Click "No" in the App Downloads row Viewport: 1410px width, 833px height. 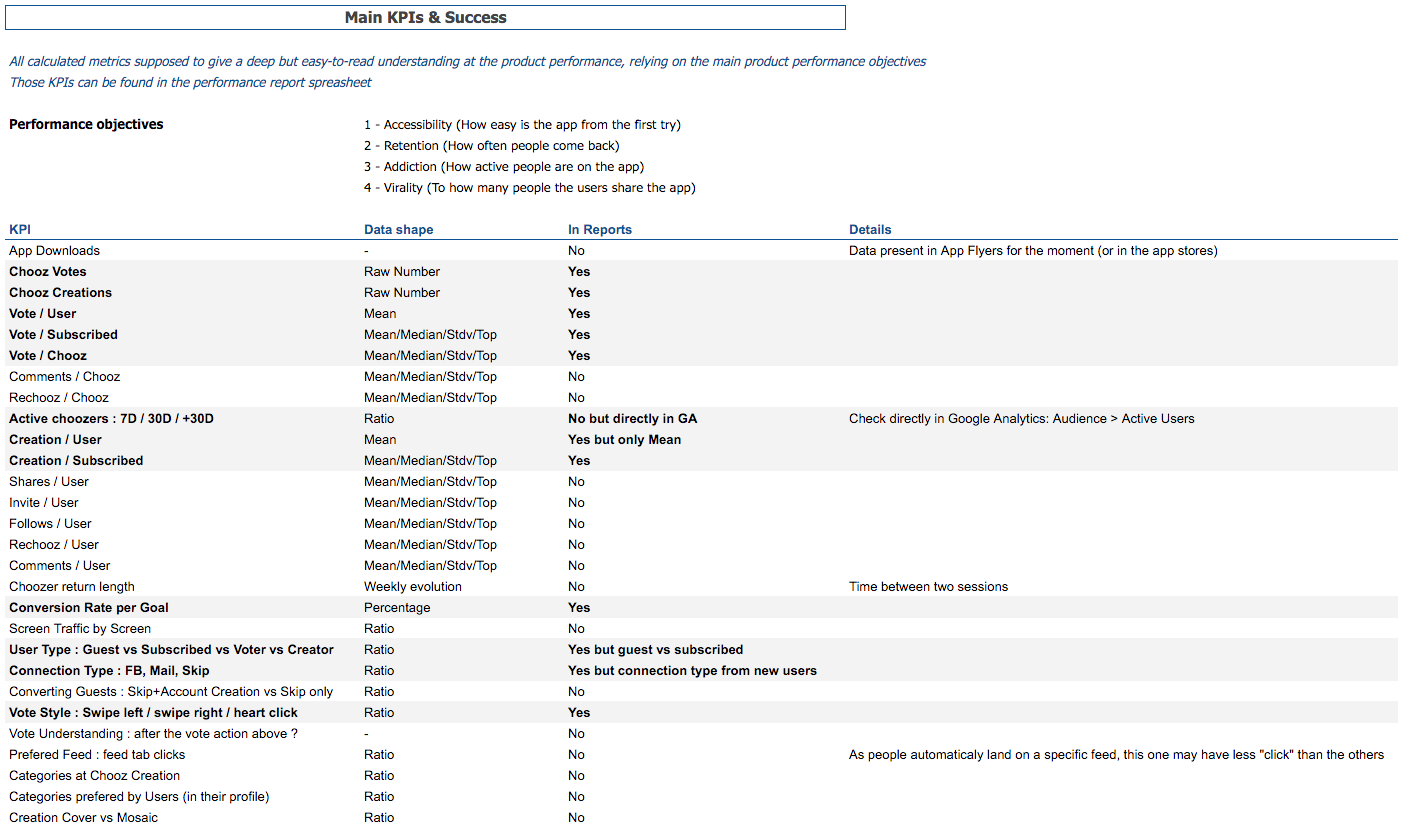pos(576,251)
